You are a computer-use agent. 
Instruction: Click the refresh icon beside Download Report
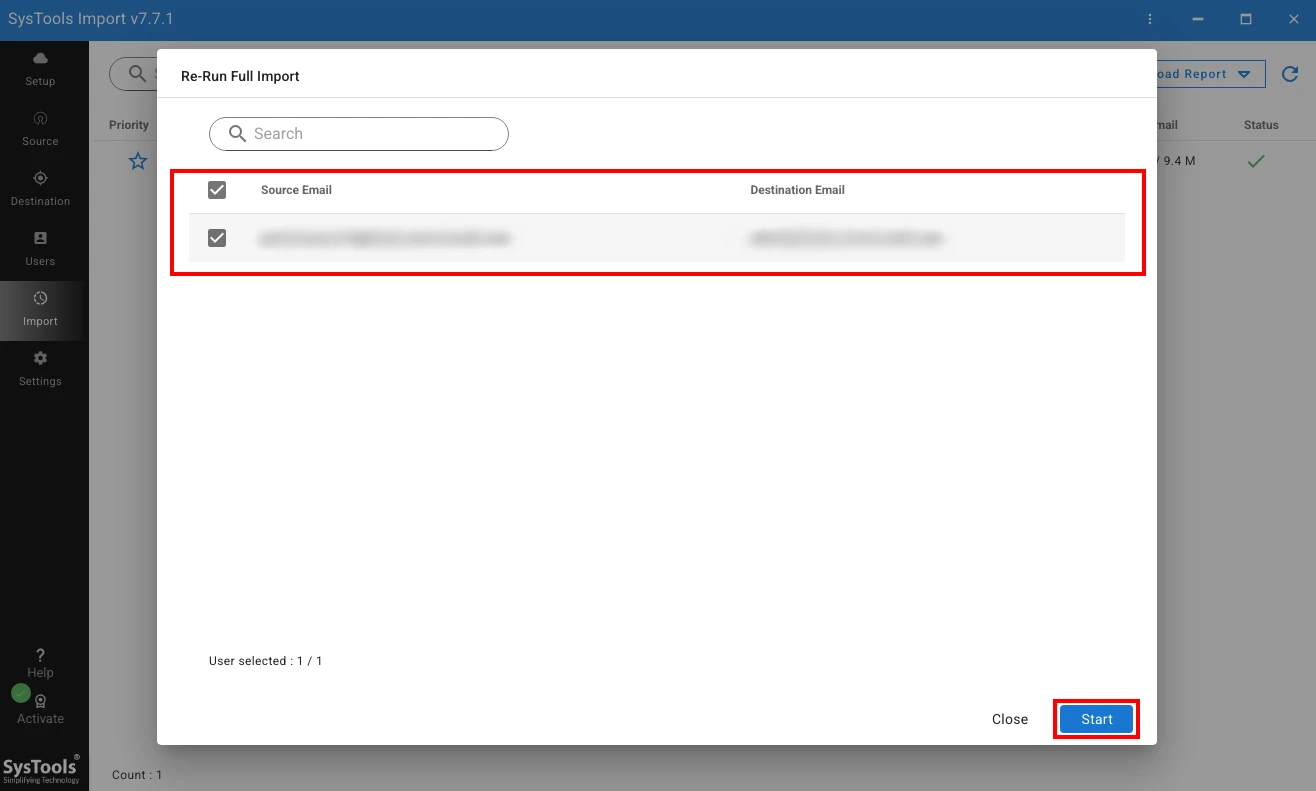[x=1290, y=74]
